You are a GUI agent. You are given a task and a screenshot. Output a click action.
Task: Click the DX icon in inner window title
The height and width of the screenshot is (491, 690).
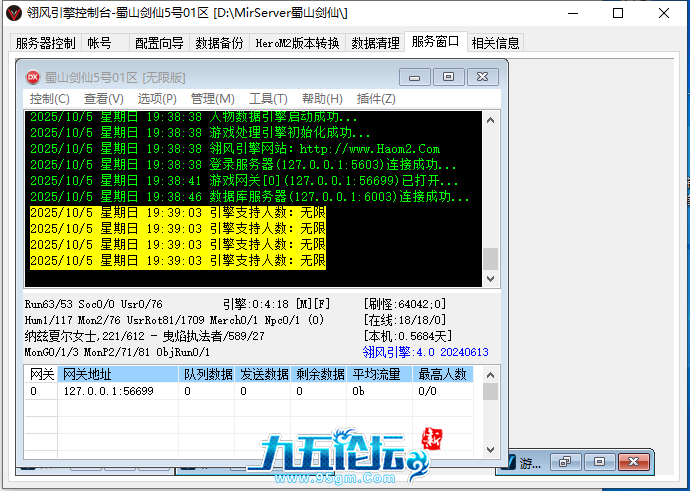click(x=32, y=77)
